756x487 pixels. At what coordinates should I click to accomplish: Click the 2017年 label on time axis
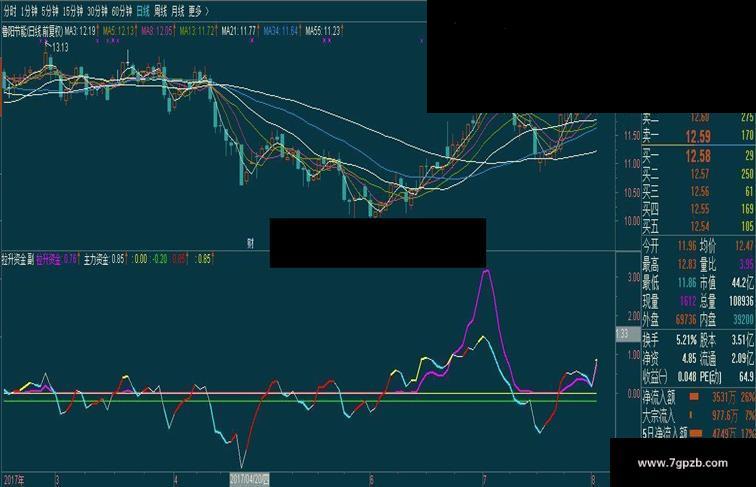pos(14,480)
